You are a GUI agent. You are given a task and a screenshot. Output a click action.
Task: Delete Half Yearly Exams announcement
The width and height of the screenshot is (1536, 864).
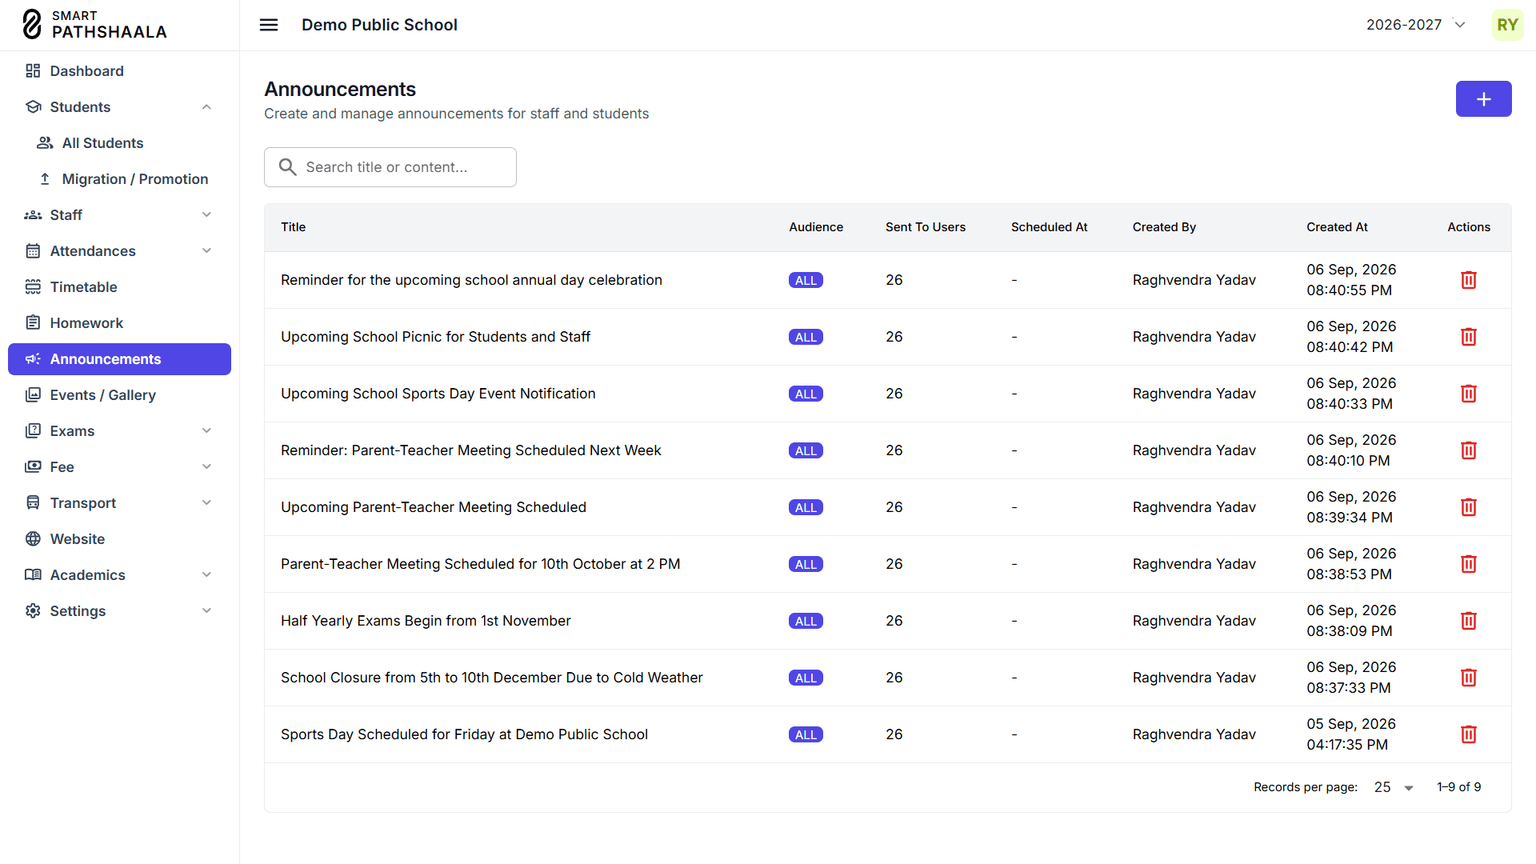[1468, 621]
